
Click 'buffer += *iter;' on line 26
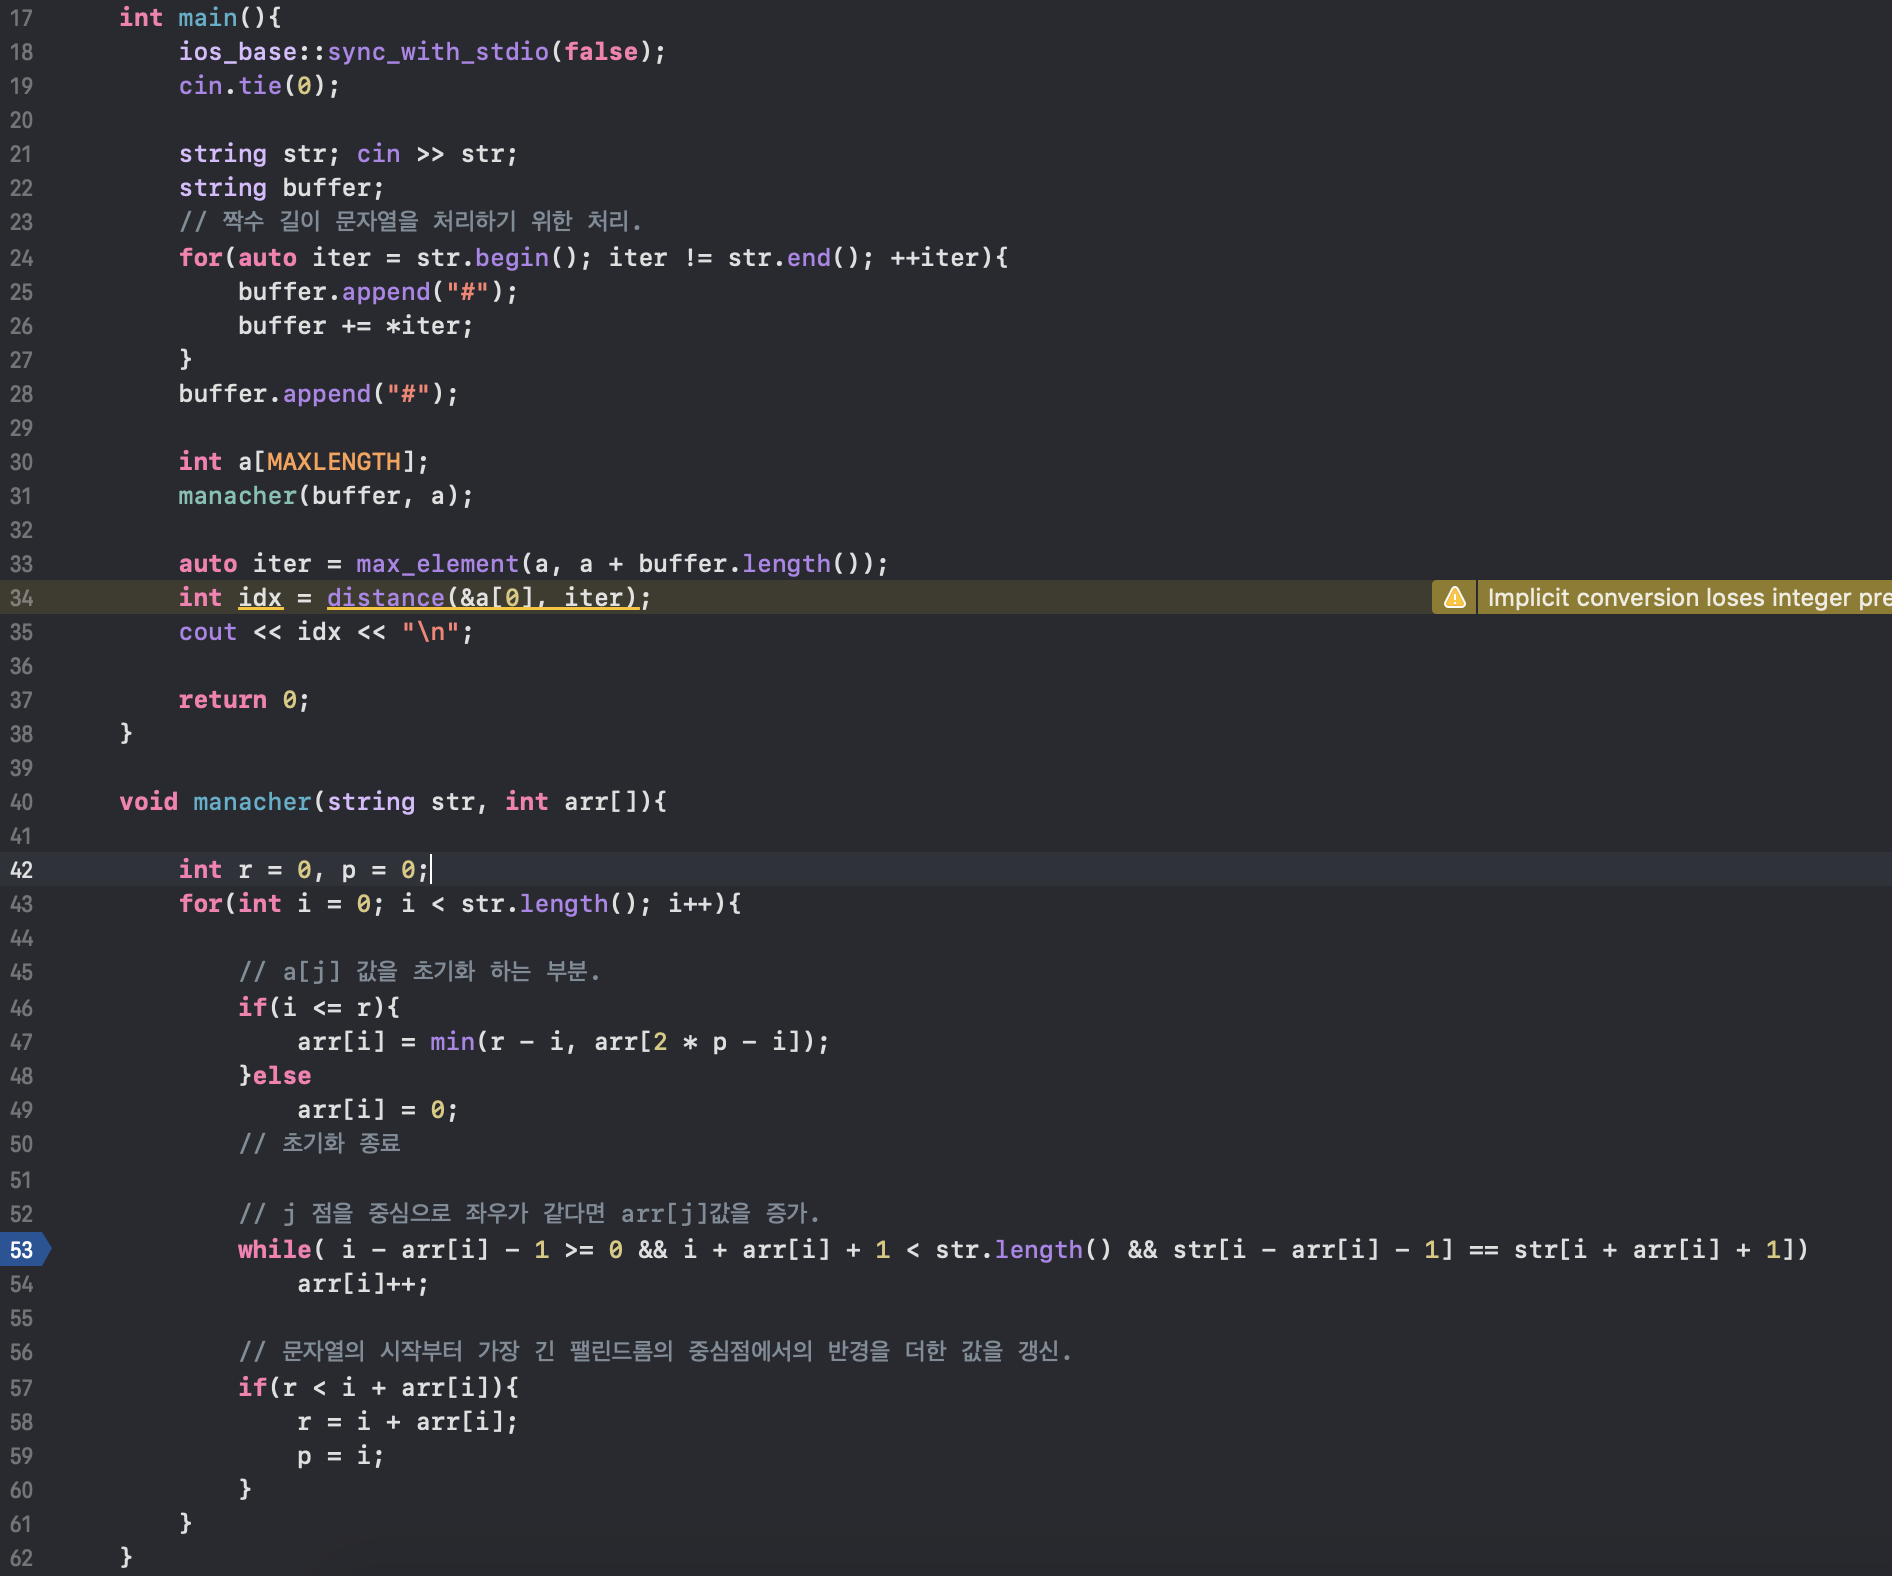tap(355, 326)
